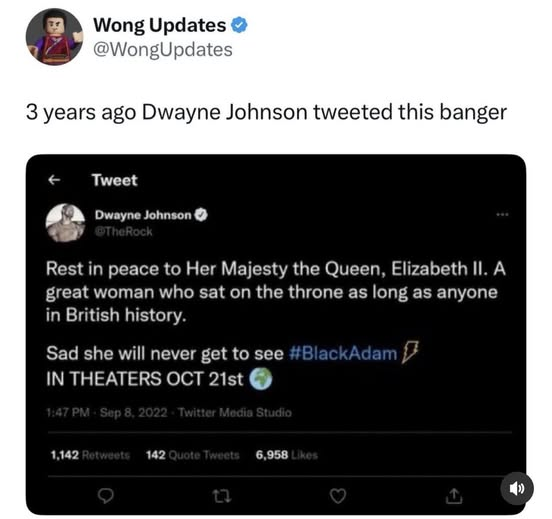552x519 pixels.
Task: Click the blue verified badge by Wong Updates
Action: 239,25
